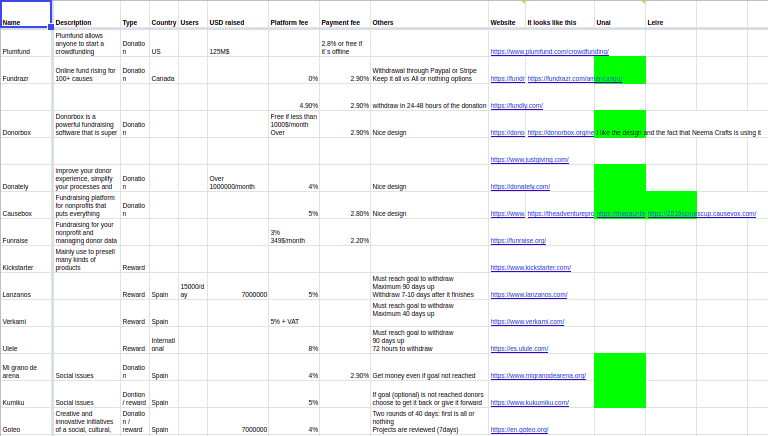Select the 125M$ USD raised cell
The width and height of the screenshot is (768, 436).
click(x=238, y=43)
